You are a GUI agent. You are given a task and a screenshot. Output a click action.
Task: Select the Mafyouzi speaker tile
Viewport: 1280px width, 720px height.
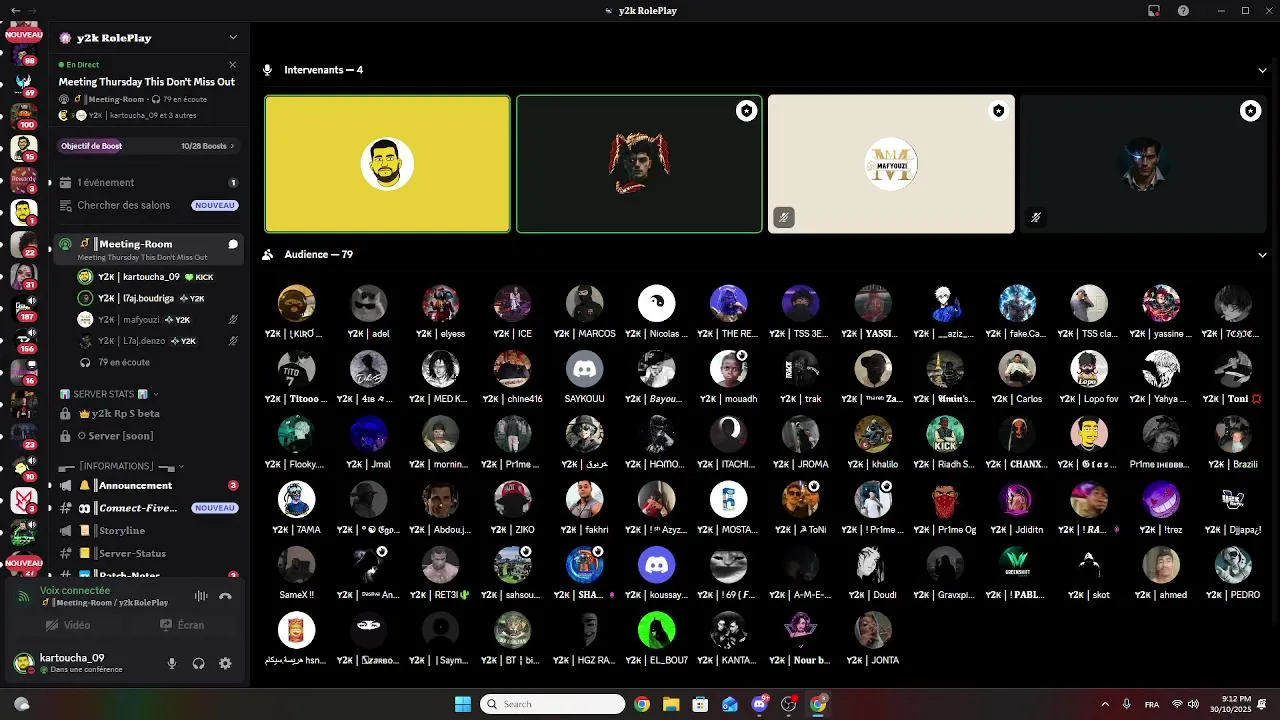click(x=891, y=164)
